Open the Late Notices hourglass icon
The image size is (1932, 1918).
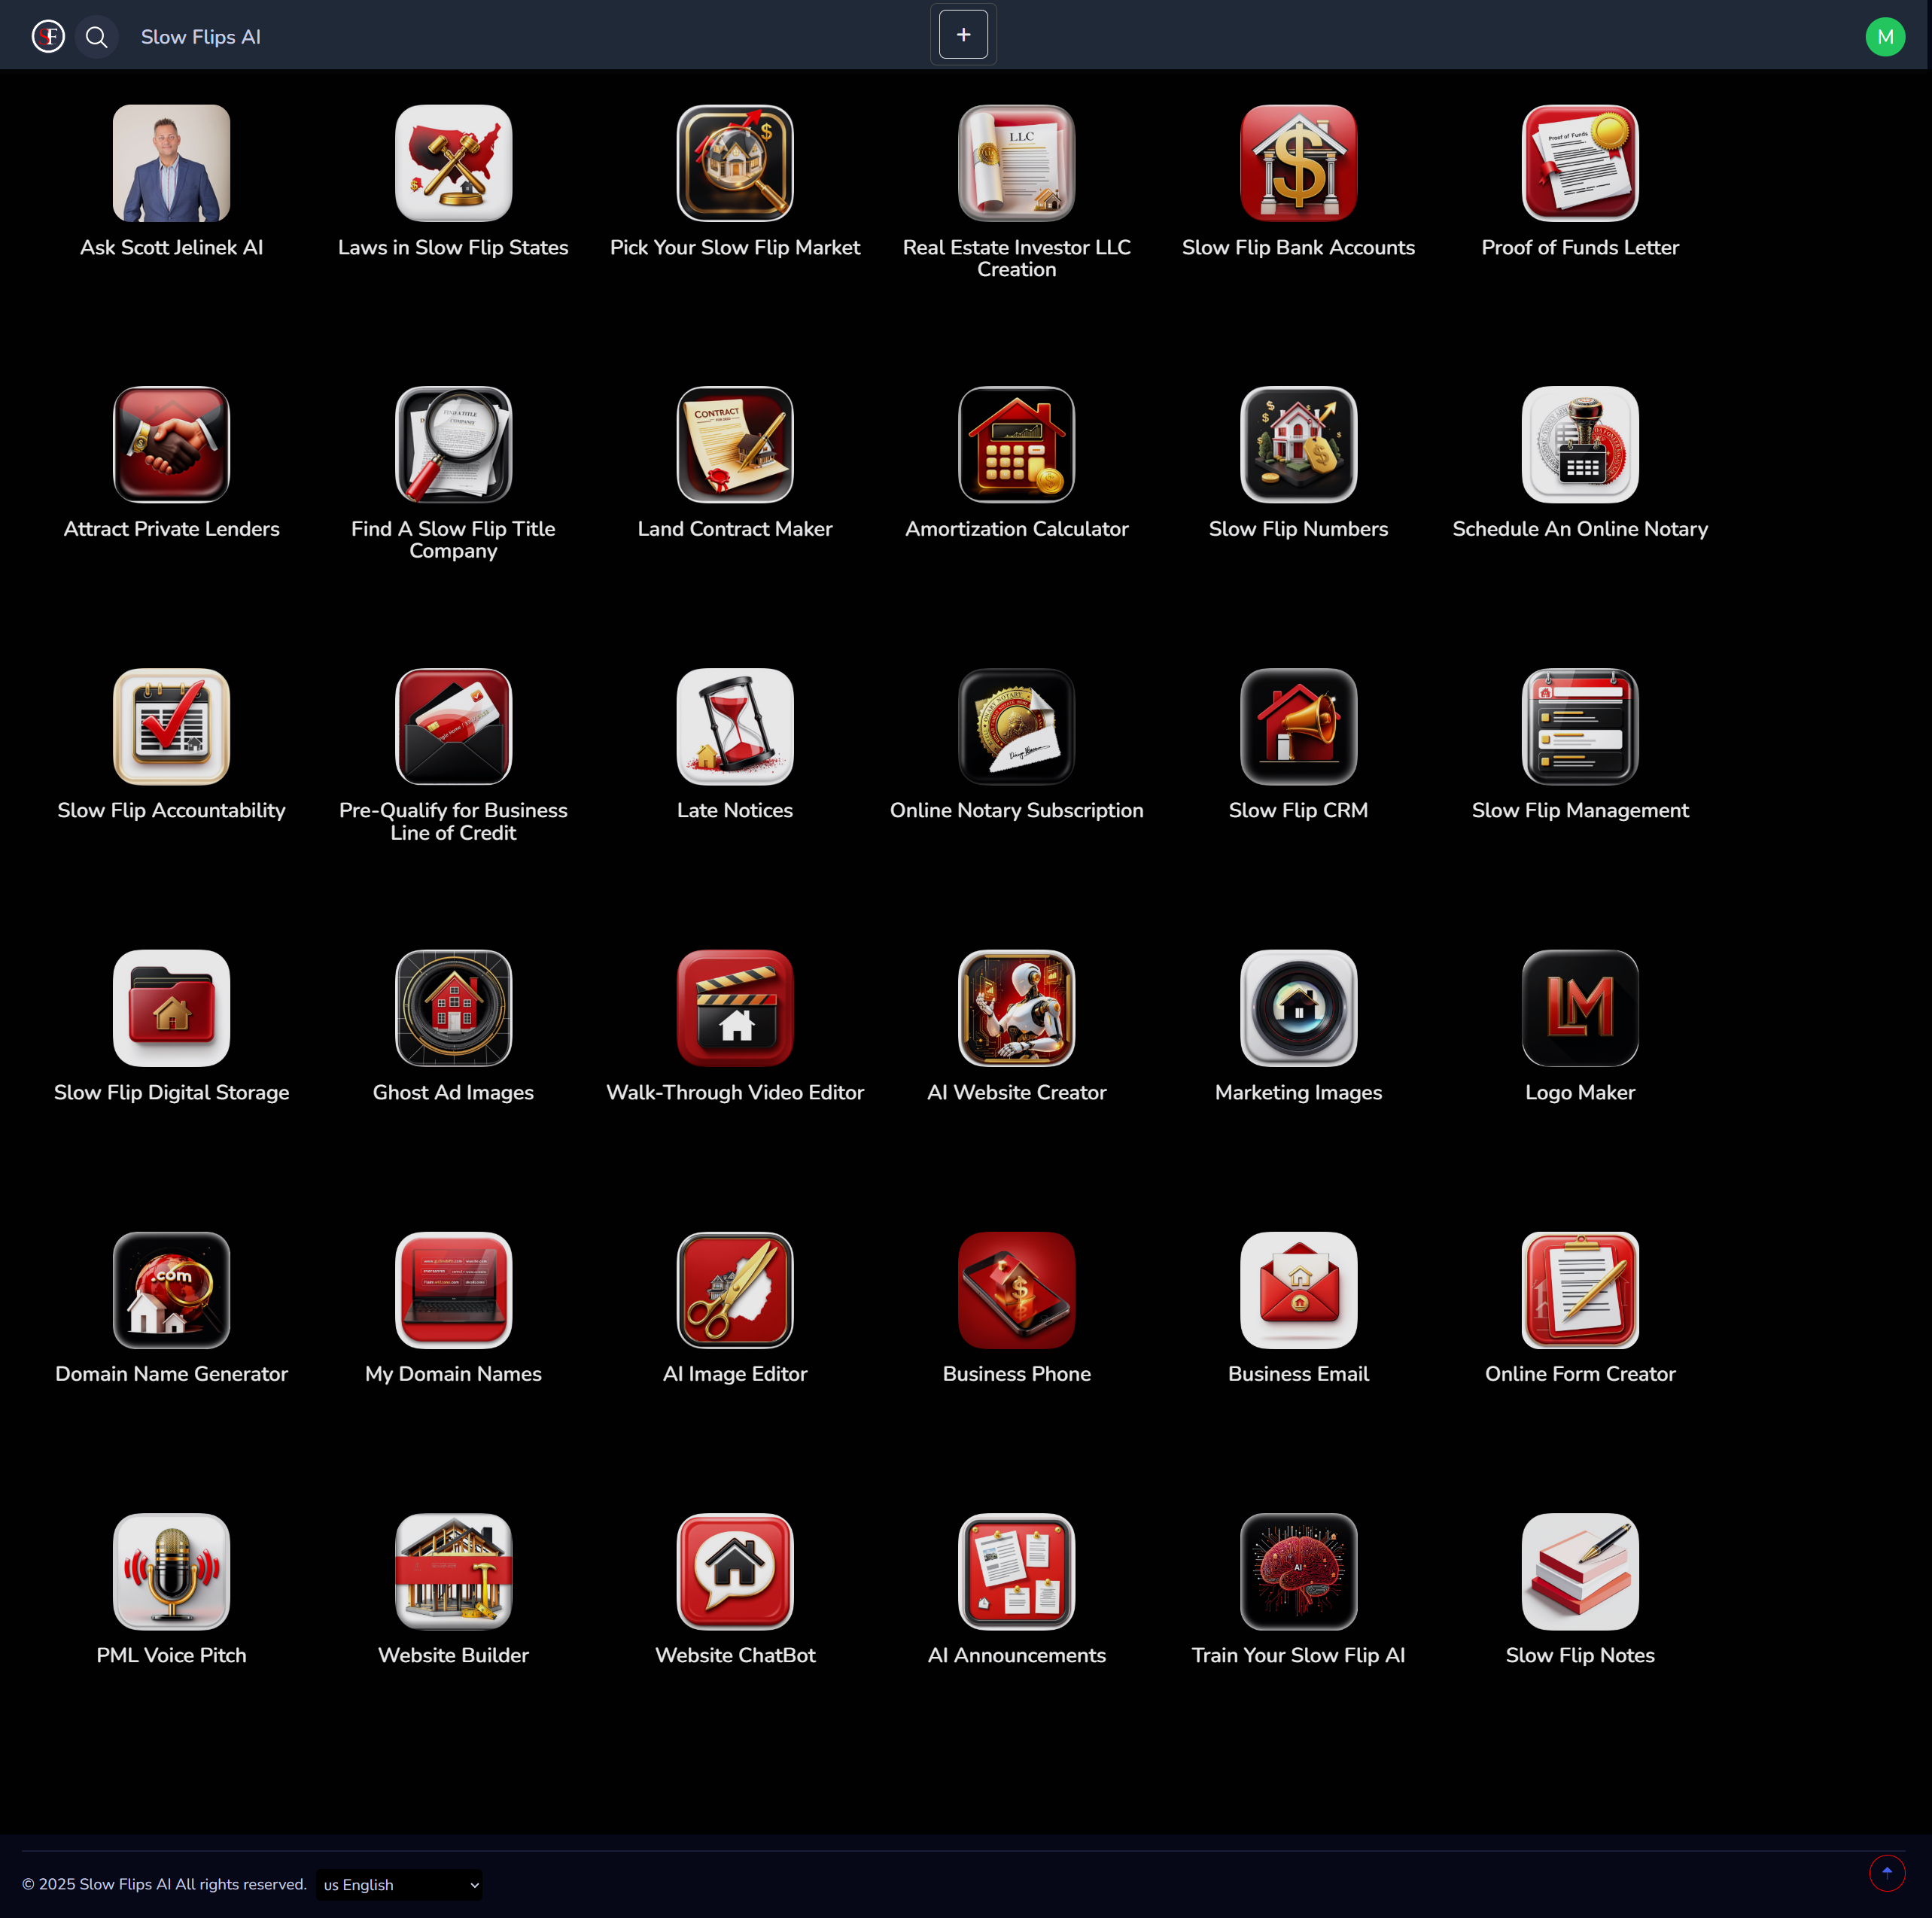coord(734,727)
